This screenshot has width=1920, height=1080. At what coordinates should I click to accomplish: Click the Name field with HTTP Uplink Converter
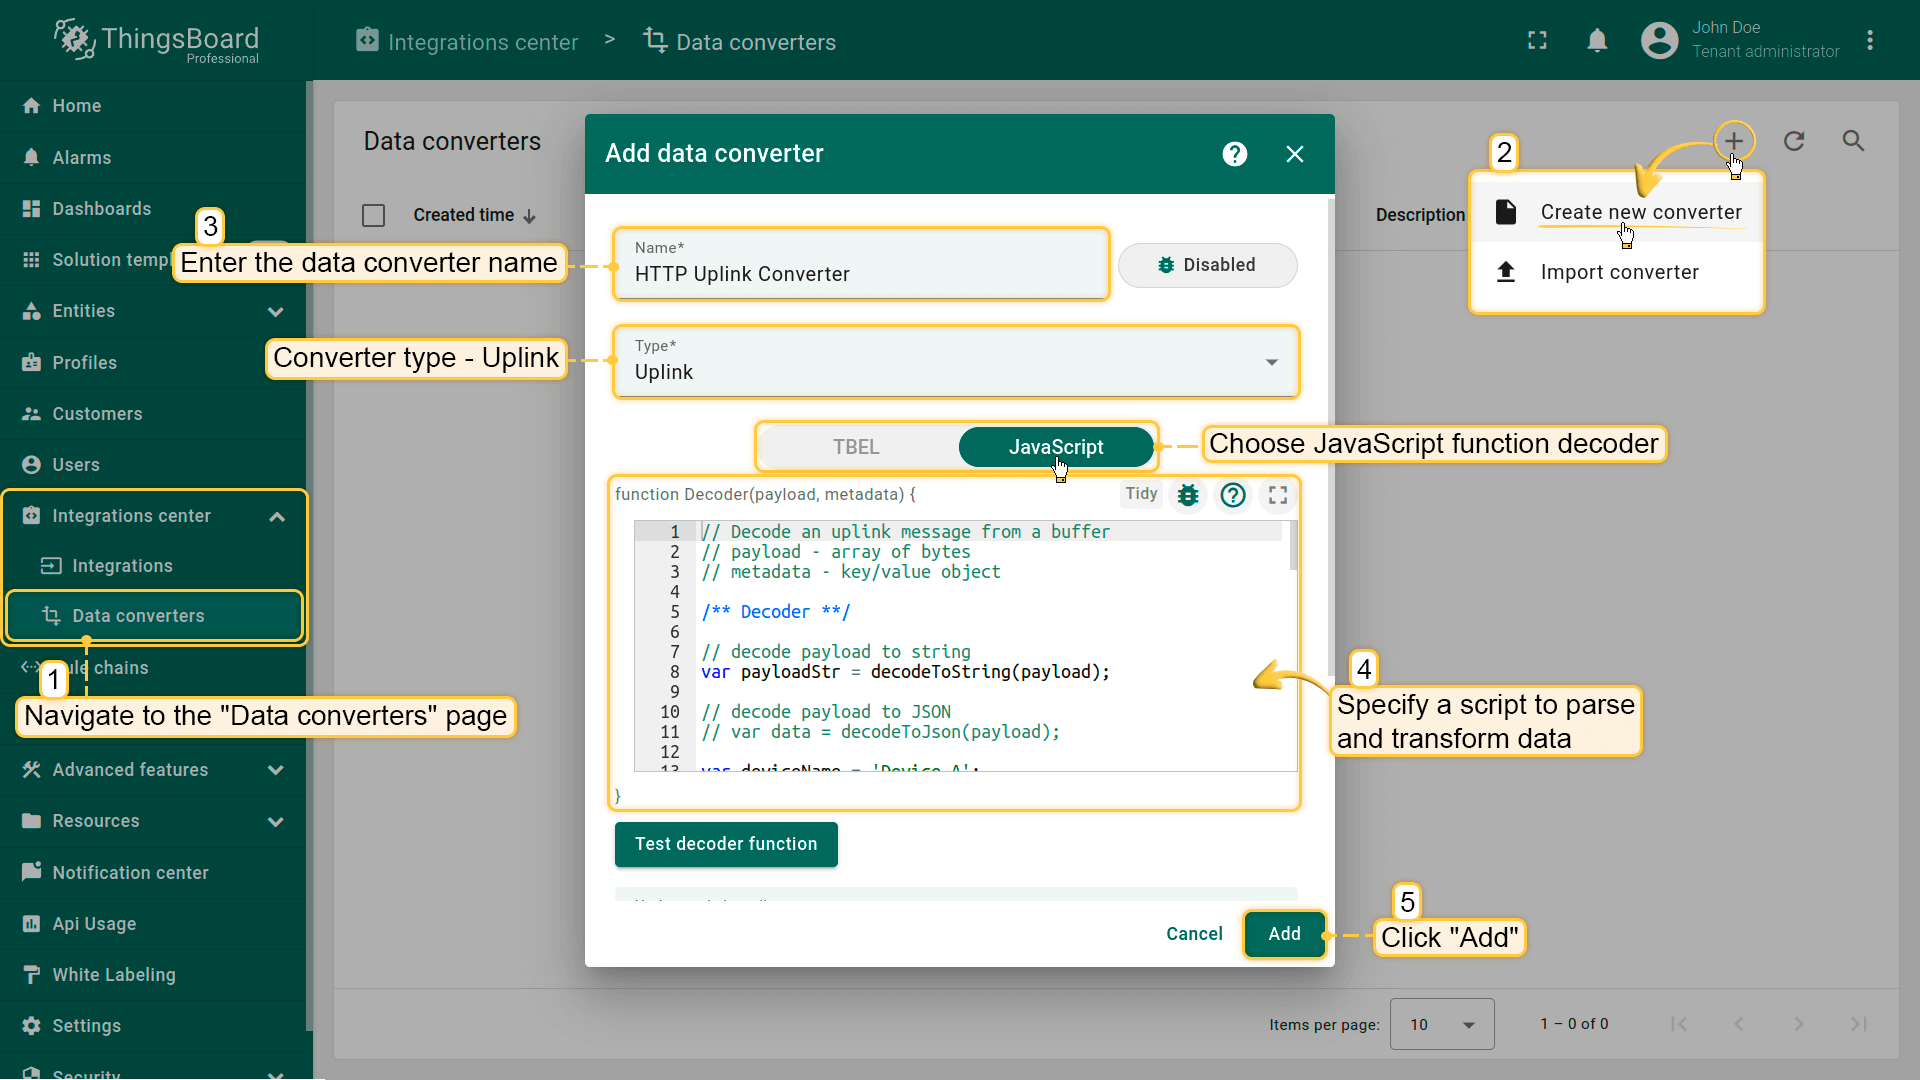(860, 274)
